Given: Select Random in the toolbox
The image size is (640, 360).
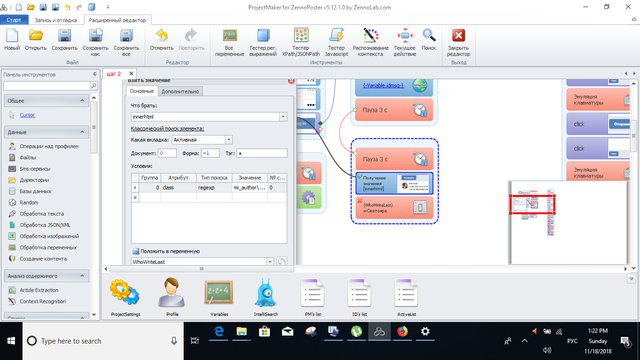Looking at the screenshot, I should 29,202.
